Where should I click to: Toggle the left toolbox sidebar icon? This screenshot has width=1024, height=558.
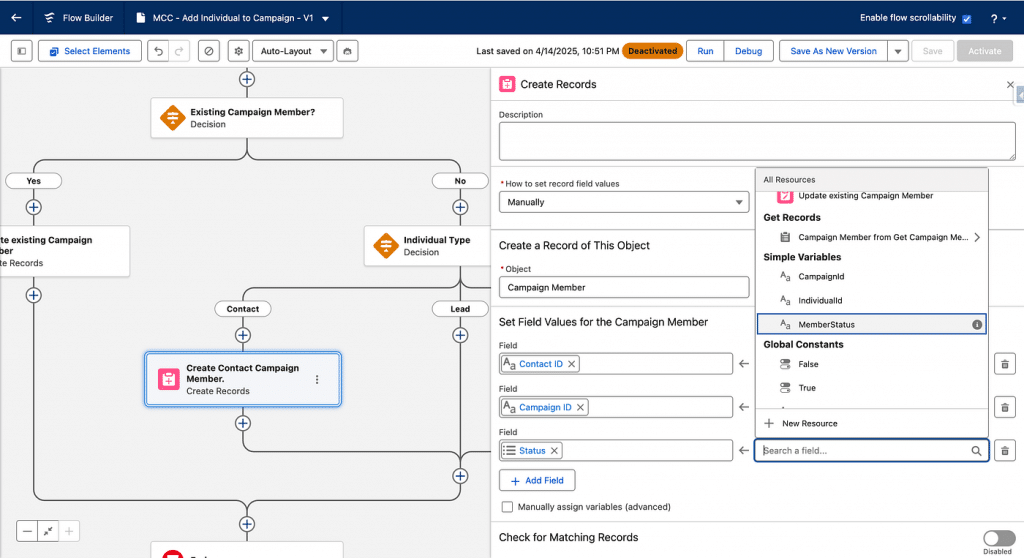tap(23, 51)
